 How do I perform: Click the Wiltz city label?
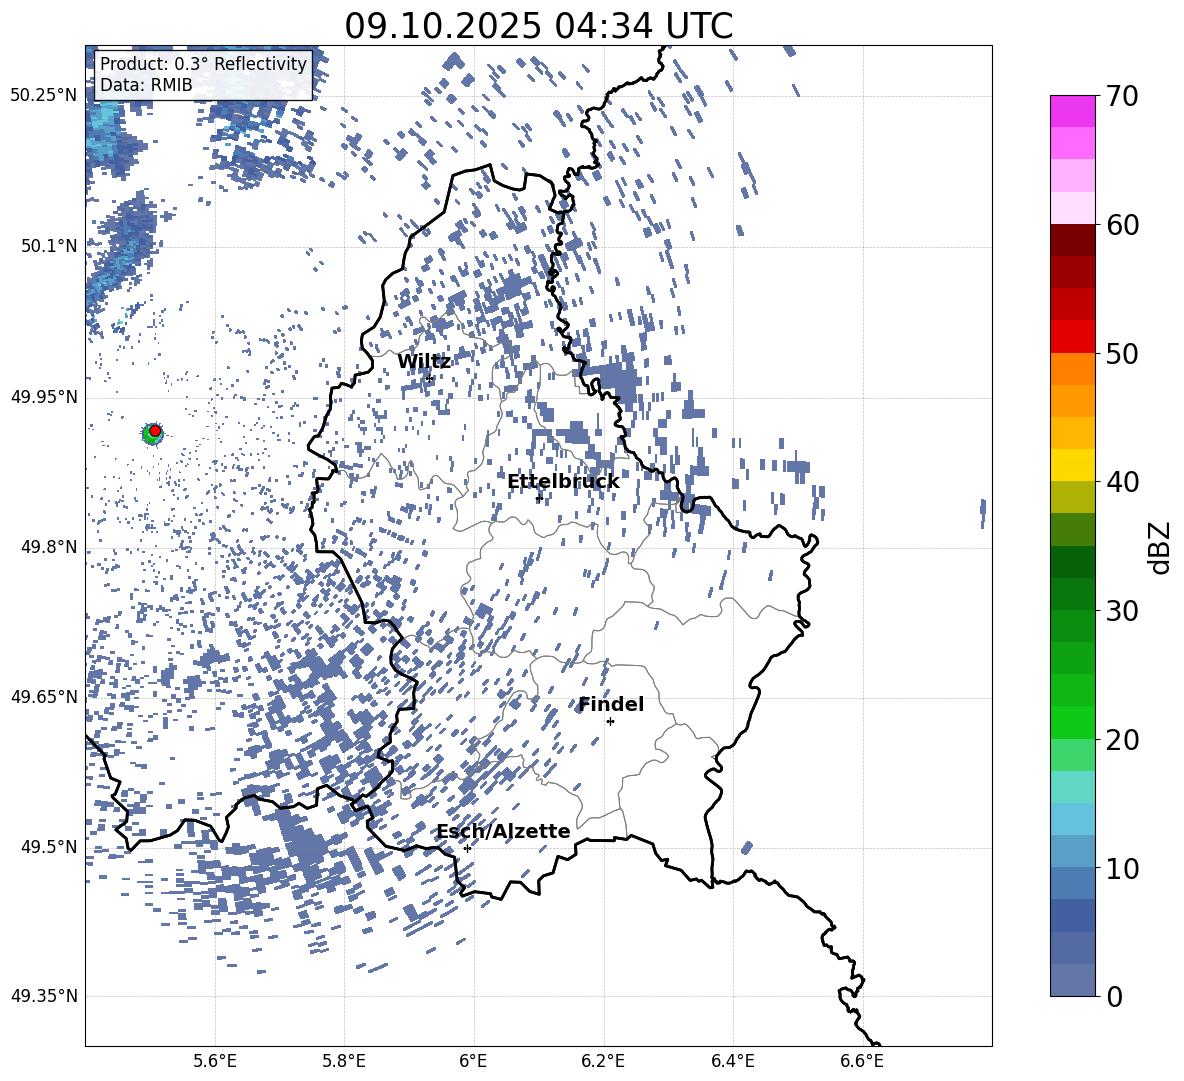coord(424,362)
